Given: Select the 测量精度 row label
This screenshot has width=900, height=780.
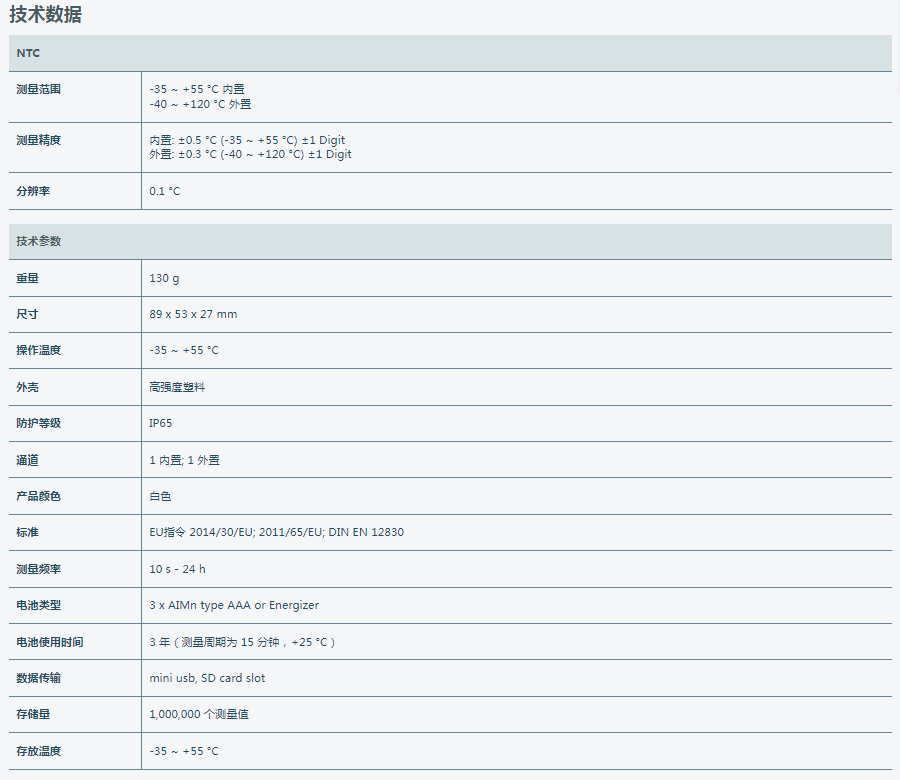Looking at the screenshot, I should click(39, 140).
